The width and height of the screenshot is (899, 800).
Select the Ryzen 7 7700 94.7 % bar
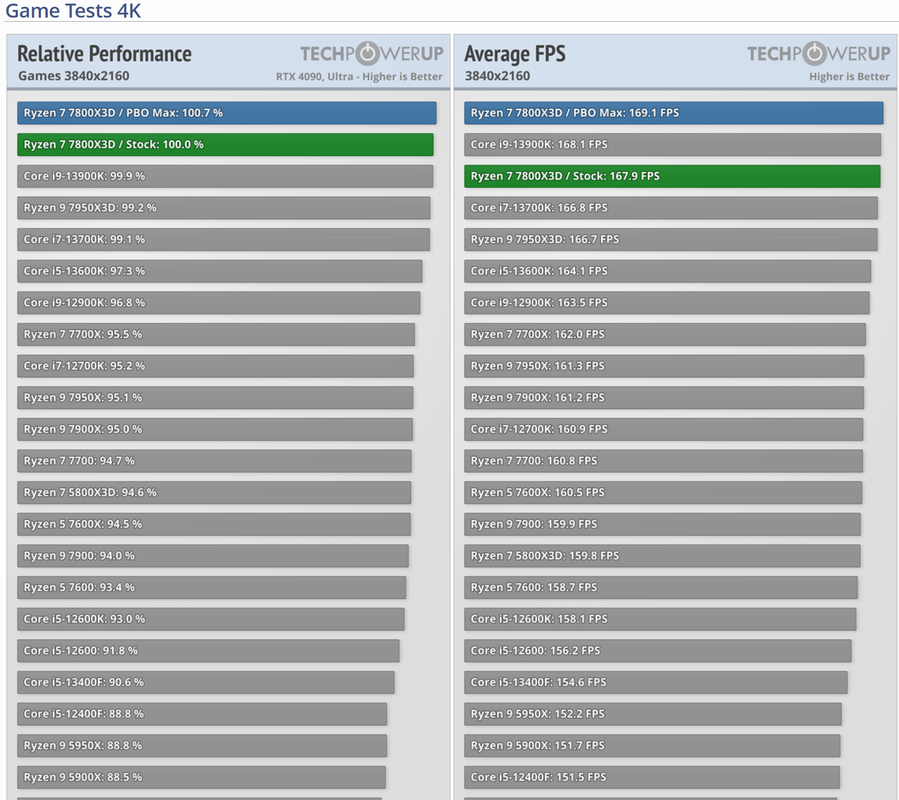coord(214,461)
